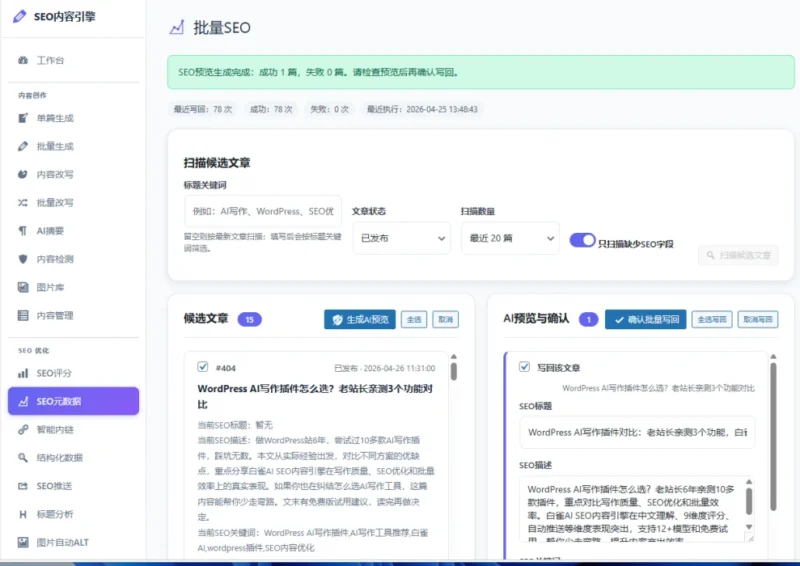Open the AI摘要 paragraph icon
The width and height of the screenshot is (800, 566).
coord(23,231)
